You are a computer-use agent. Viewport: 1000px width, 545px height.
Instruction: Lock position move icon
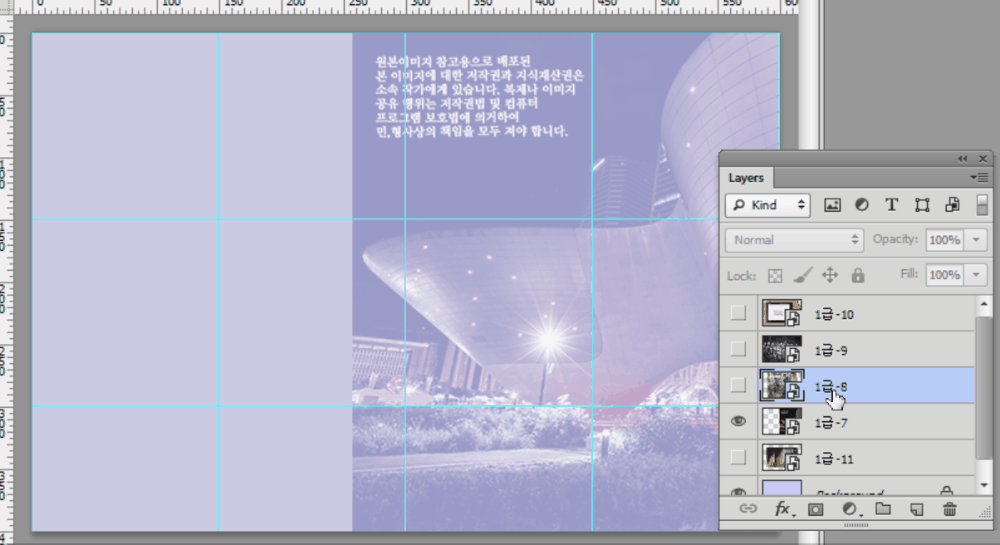830,275
